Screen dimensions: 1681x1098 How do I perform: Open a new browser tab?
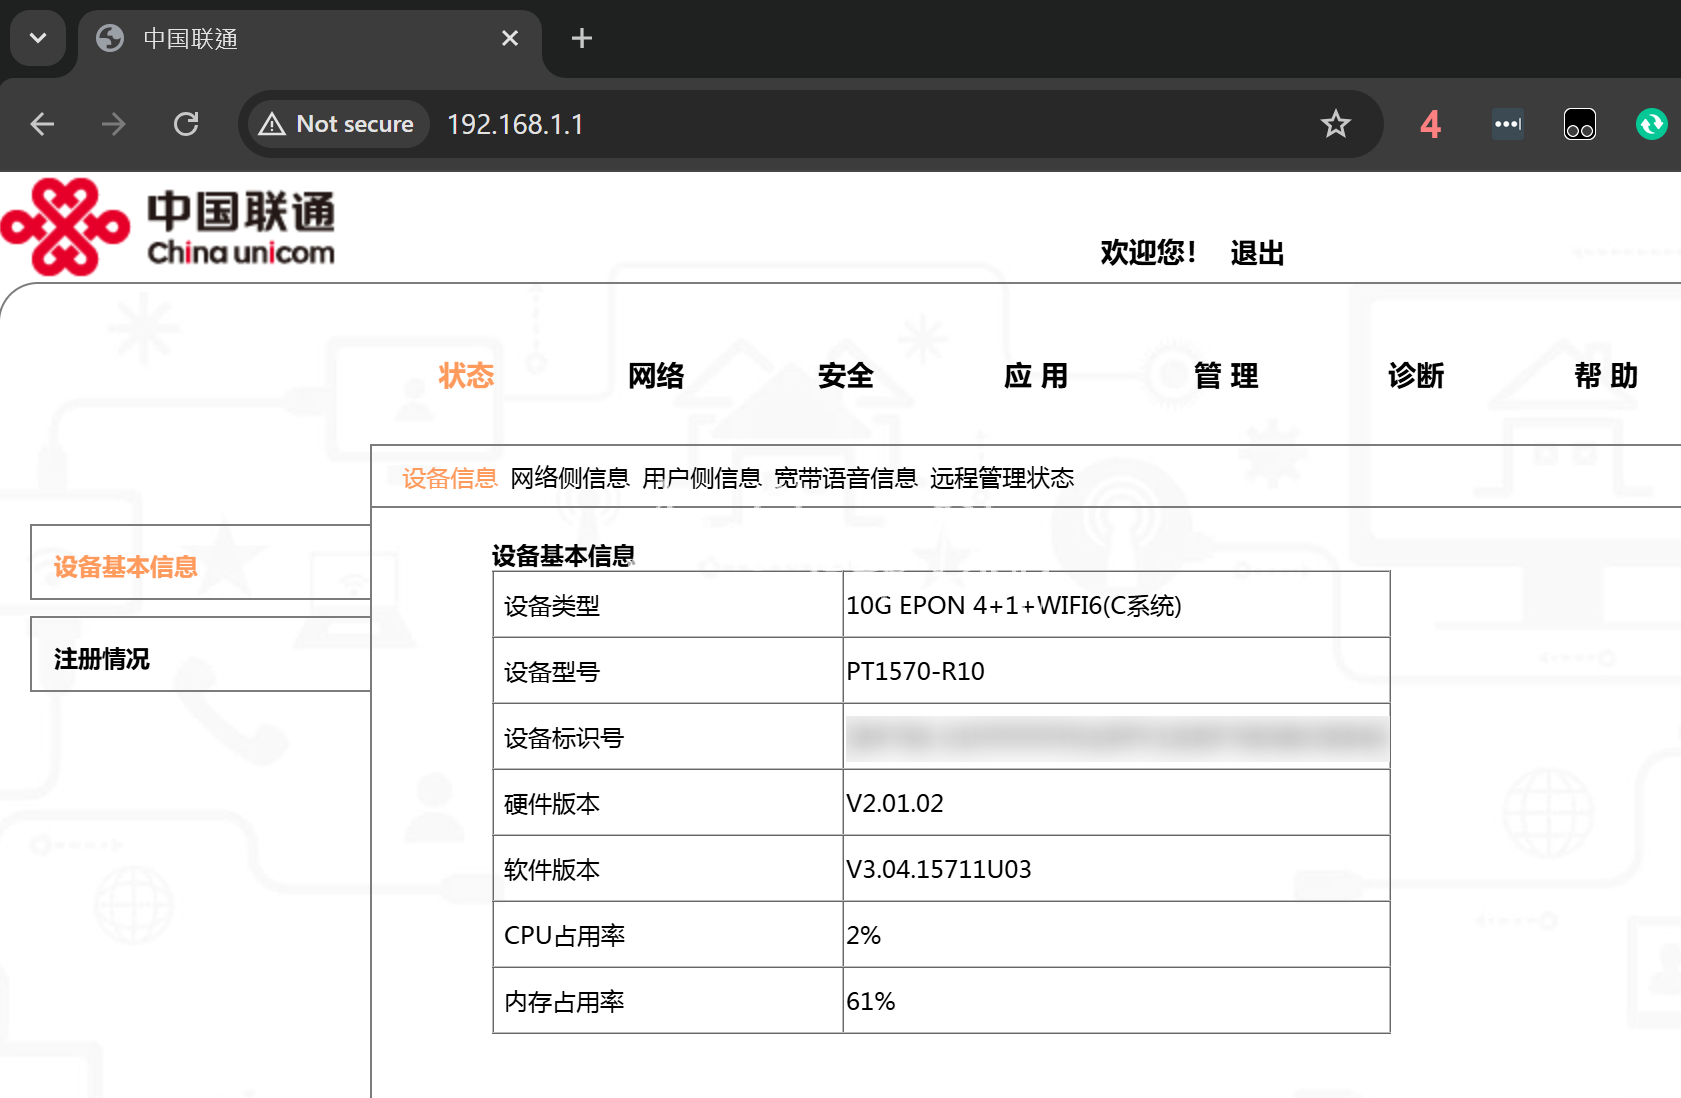[x=582, y=38]
